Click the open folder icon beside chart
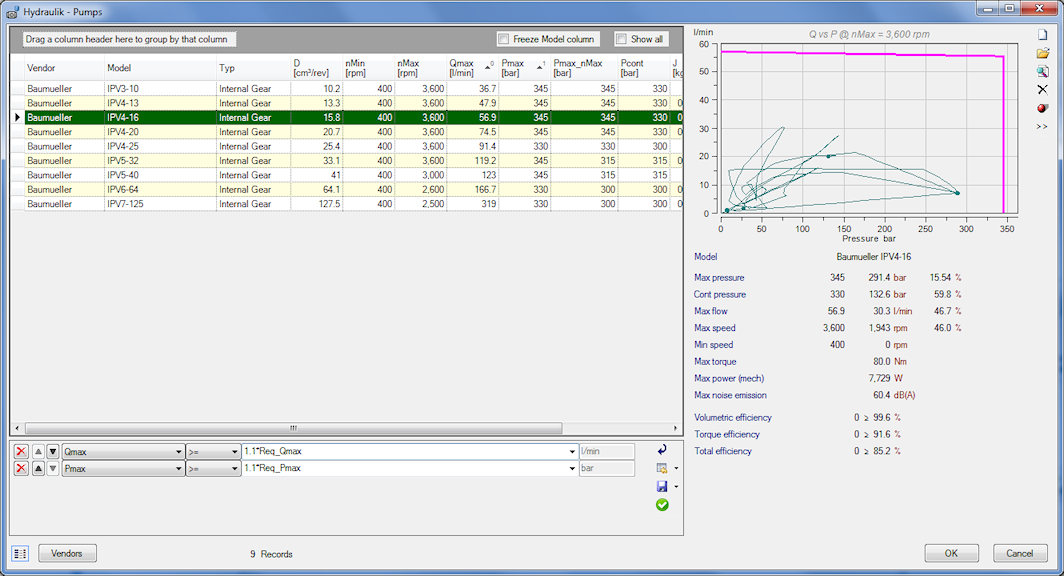This screenshot has height=576, width=1064. [x=1042, y=54]
